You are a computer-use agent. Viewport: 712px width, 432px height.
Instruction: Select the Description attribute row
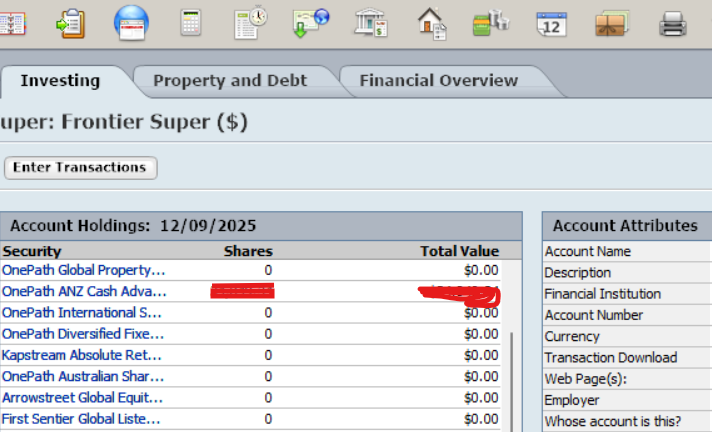627,273
